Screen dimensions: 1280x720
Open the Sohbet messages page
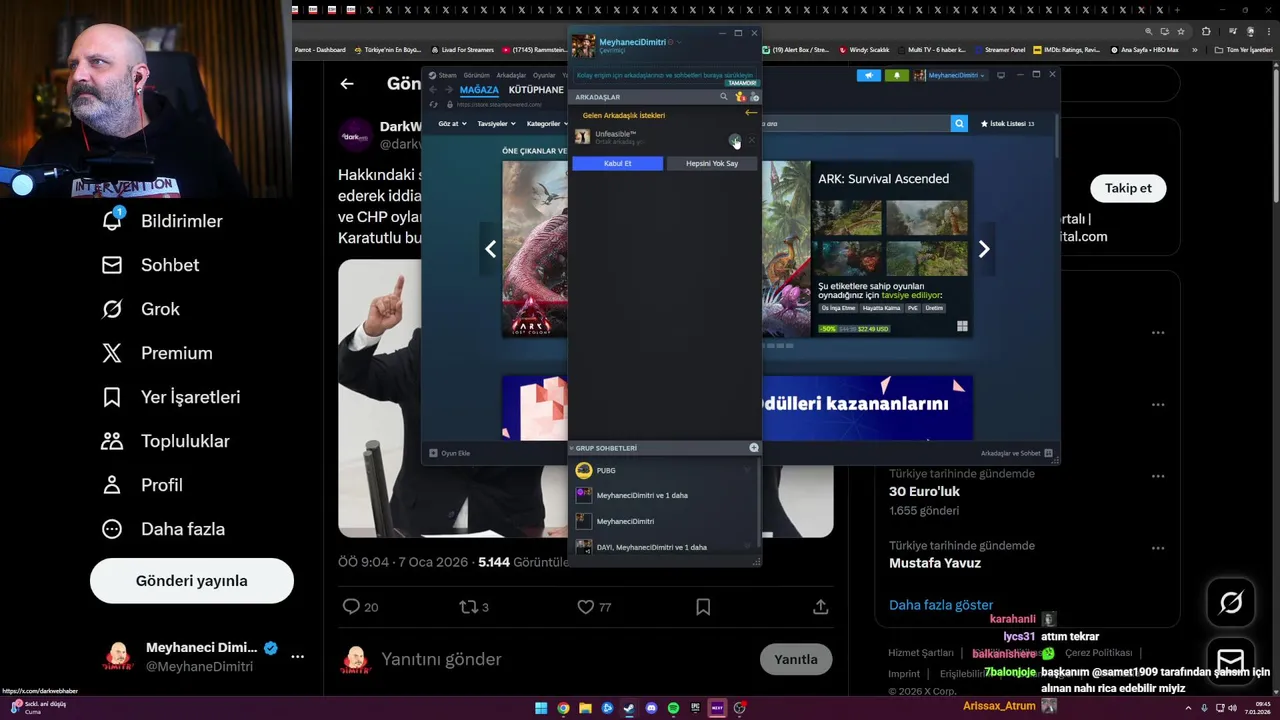[x=150, y=265]
